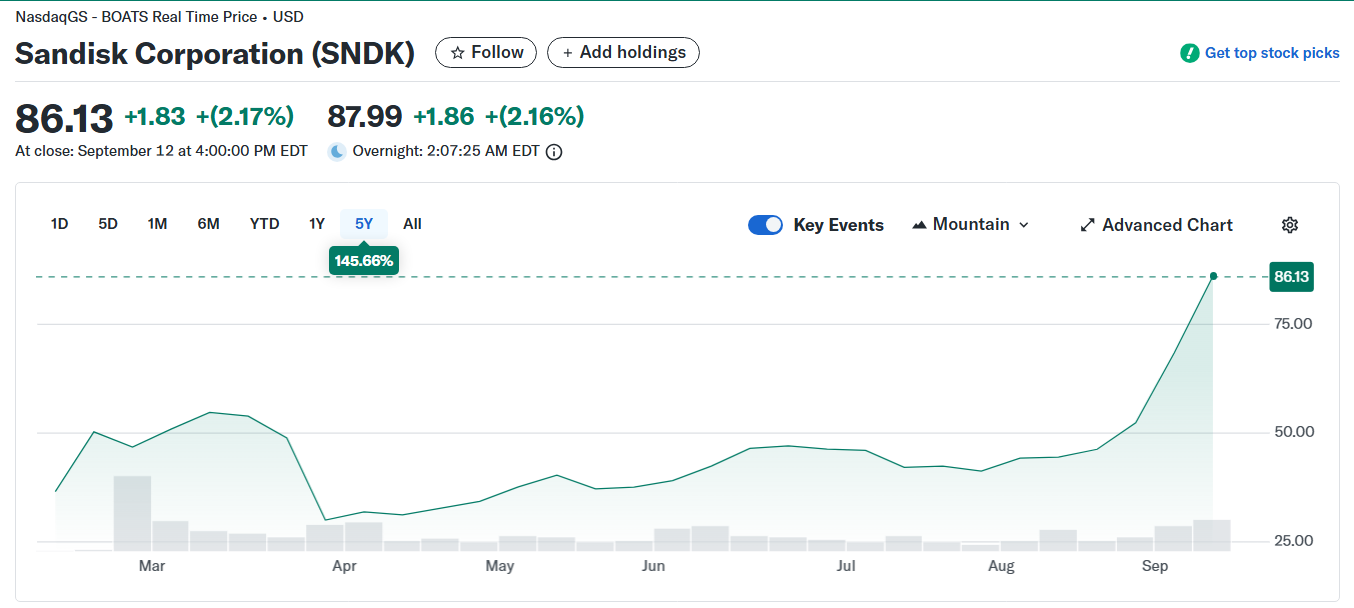The image size is (1354, 608).
Task: Select the All time range
Action: point(412,224)
